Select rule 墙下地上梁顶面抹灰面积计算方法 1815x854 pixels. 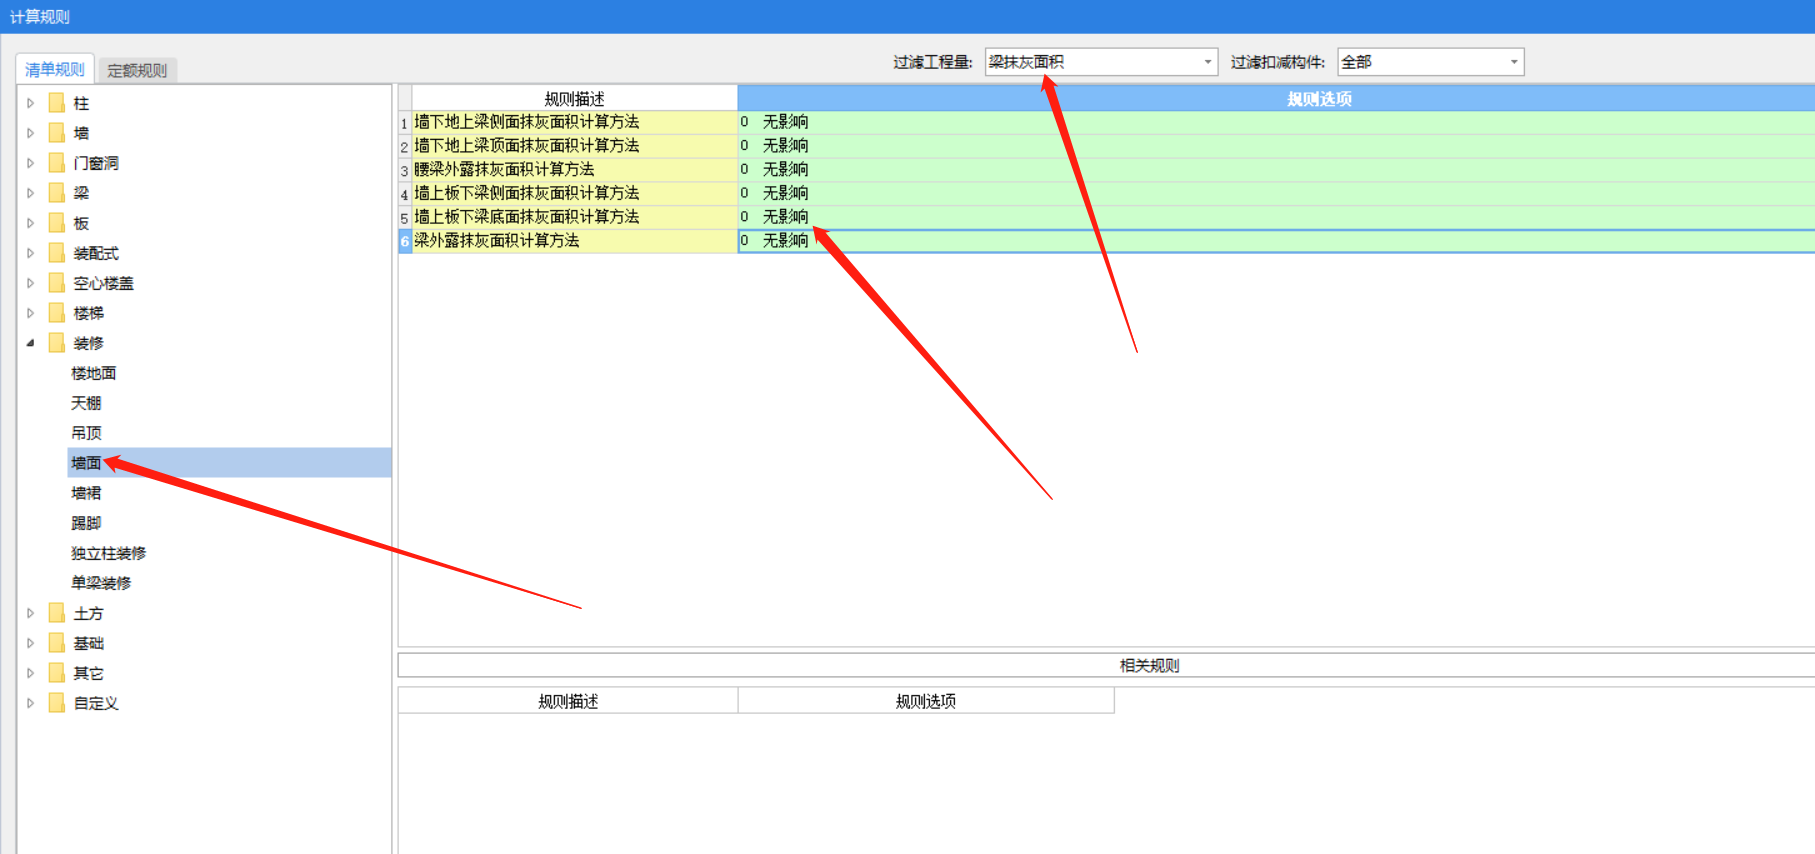coord(575,146)
